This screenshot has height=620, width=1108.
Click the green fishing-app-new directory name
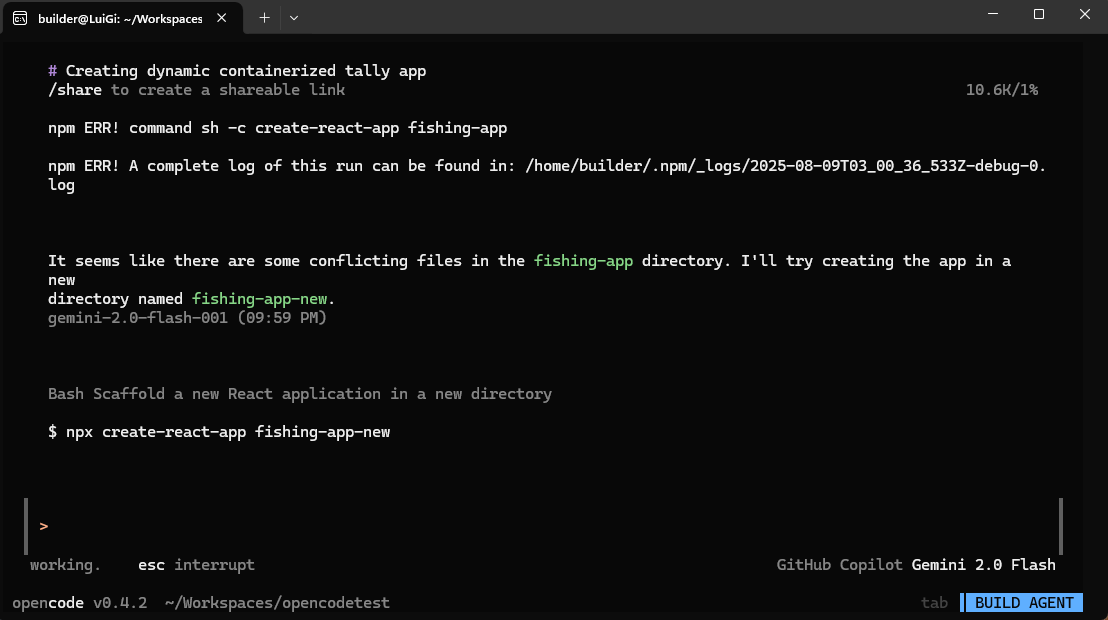pos(259,299)
